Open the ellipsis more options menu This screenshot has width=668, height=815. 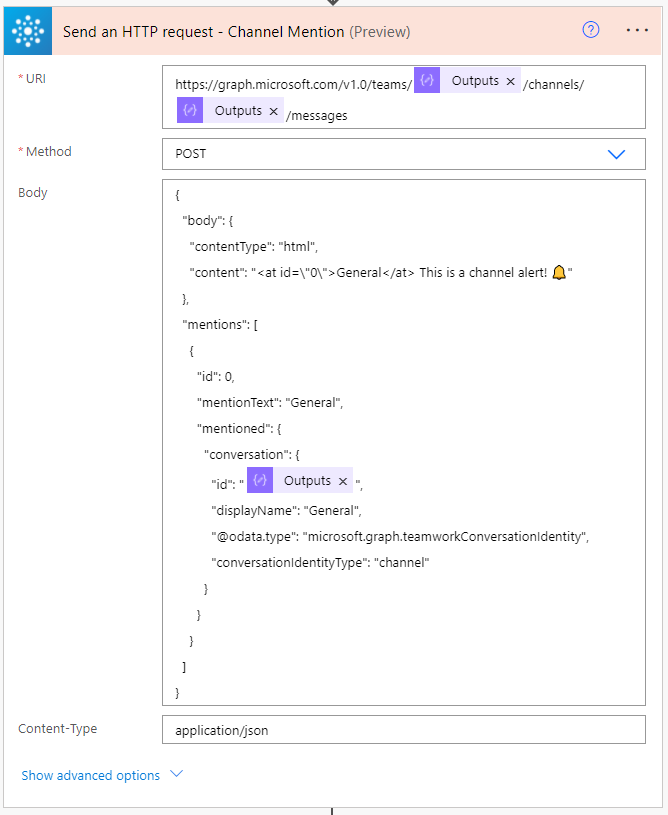[x=637, y=30]
